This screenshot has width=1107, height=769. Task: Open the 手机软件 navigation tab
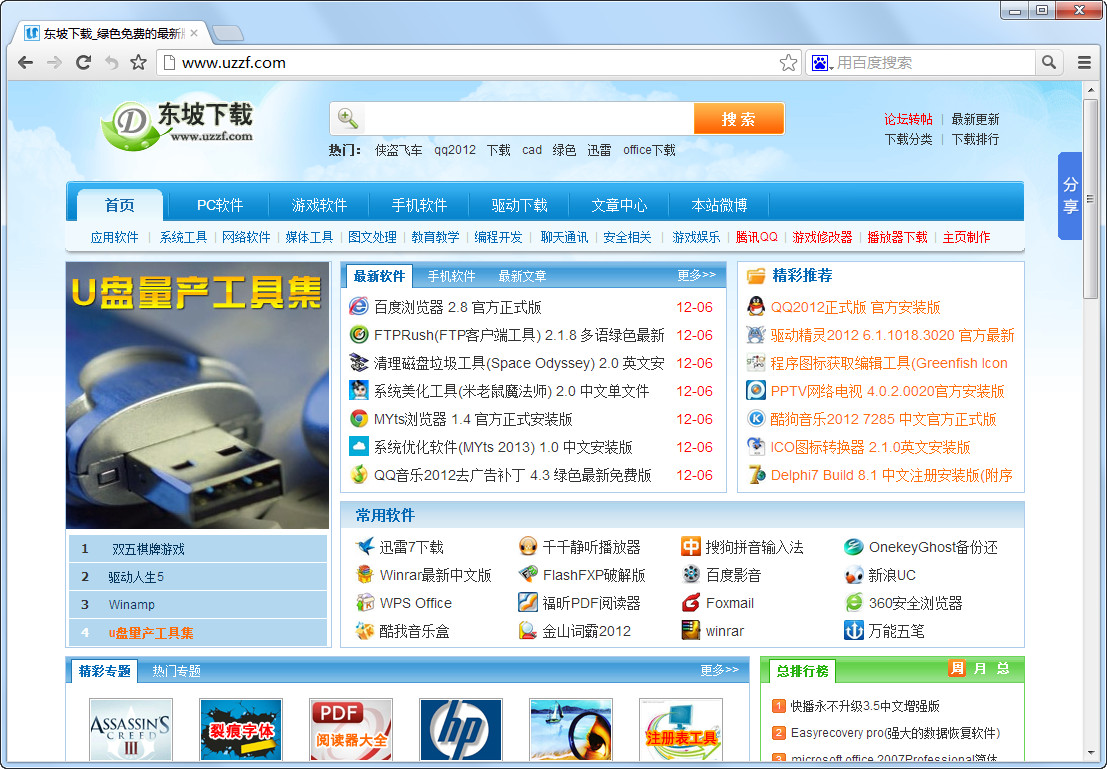[419, 205]
